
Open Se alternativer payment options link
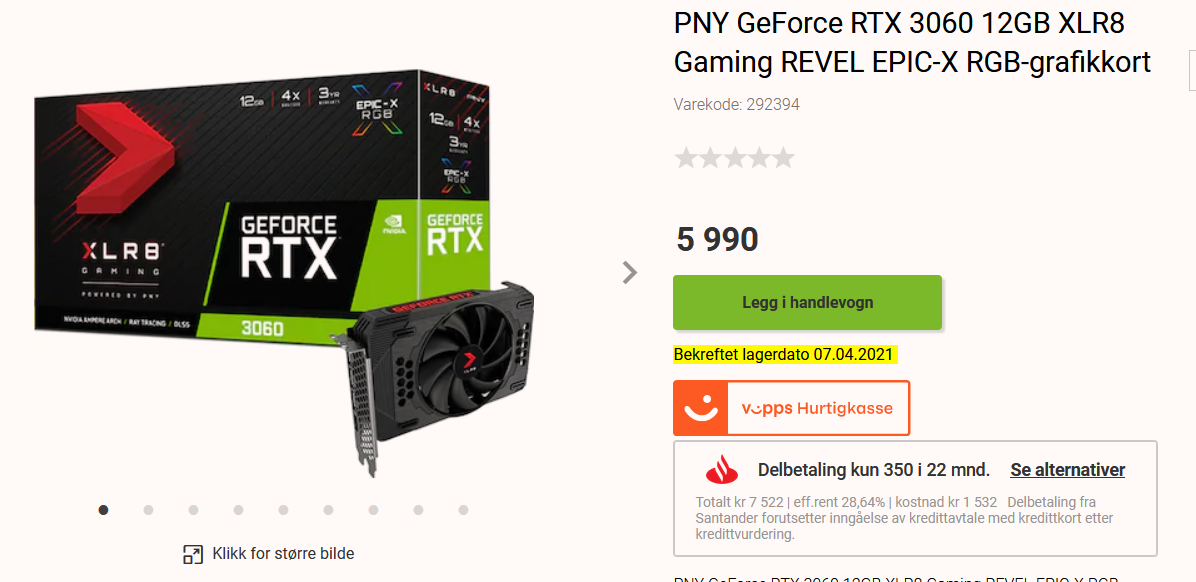[1067, 471]
